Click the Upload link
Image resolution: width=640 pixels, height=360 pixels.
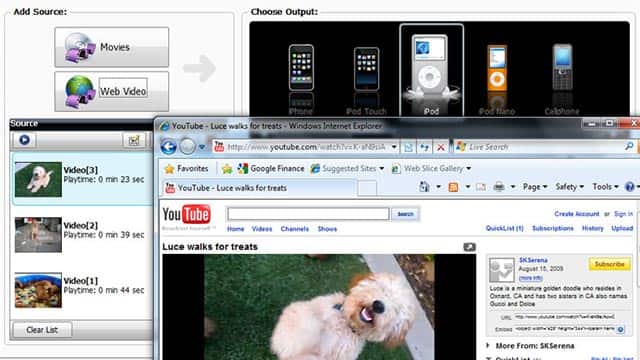click(x=622, y=228)
